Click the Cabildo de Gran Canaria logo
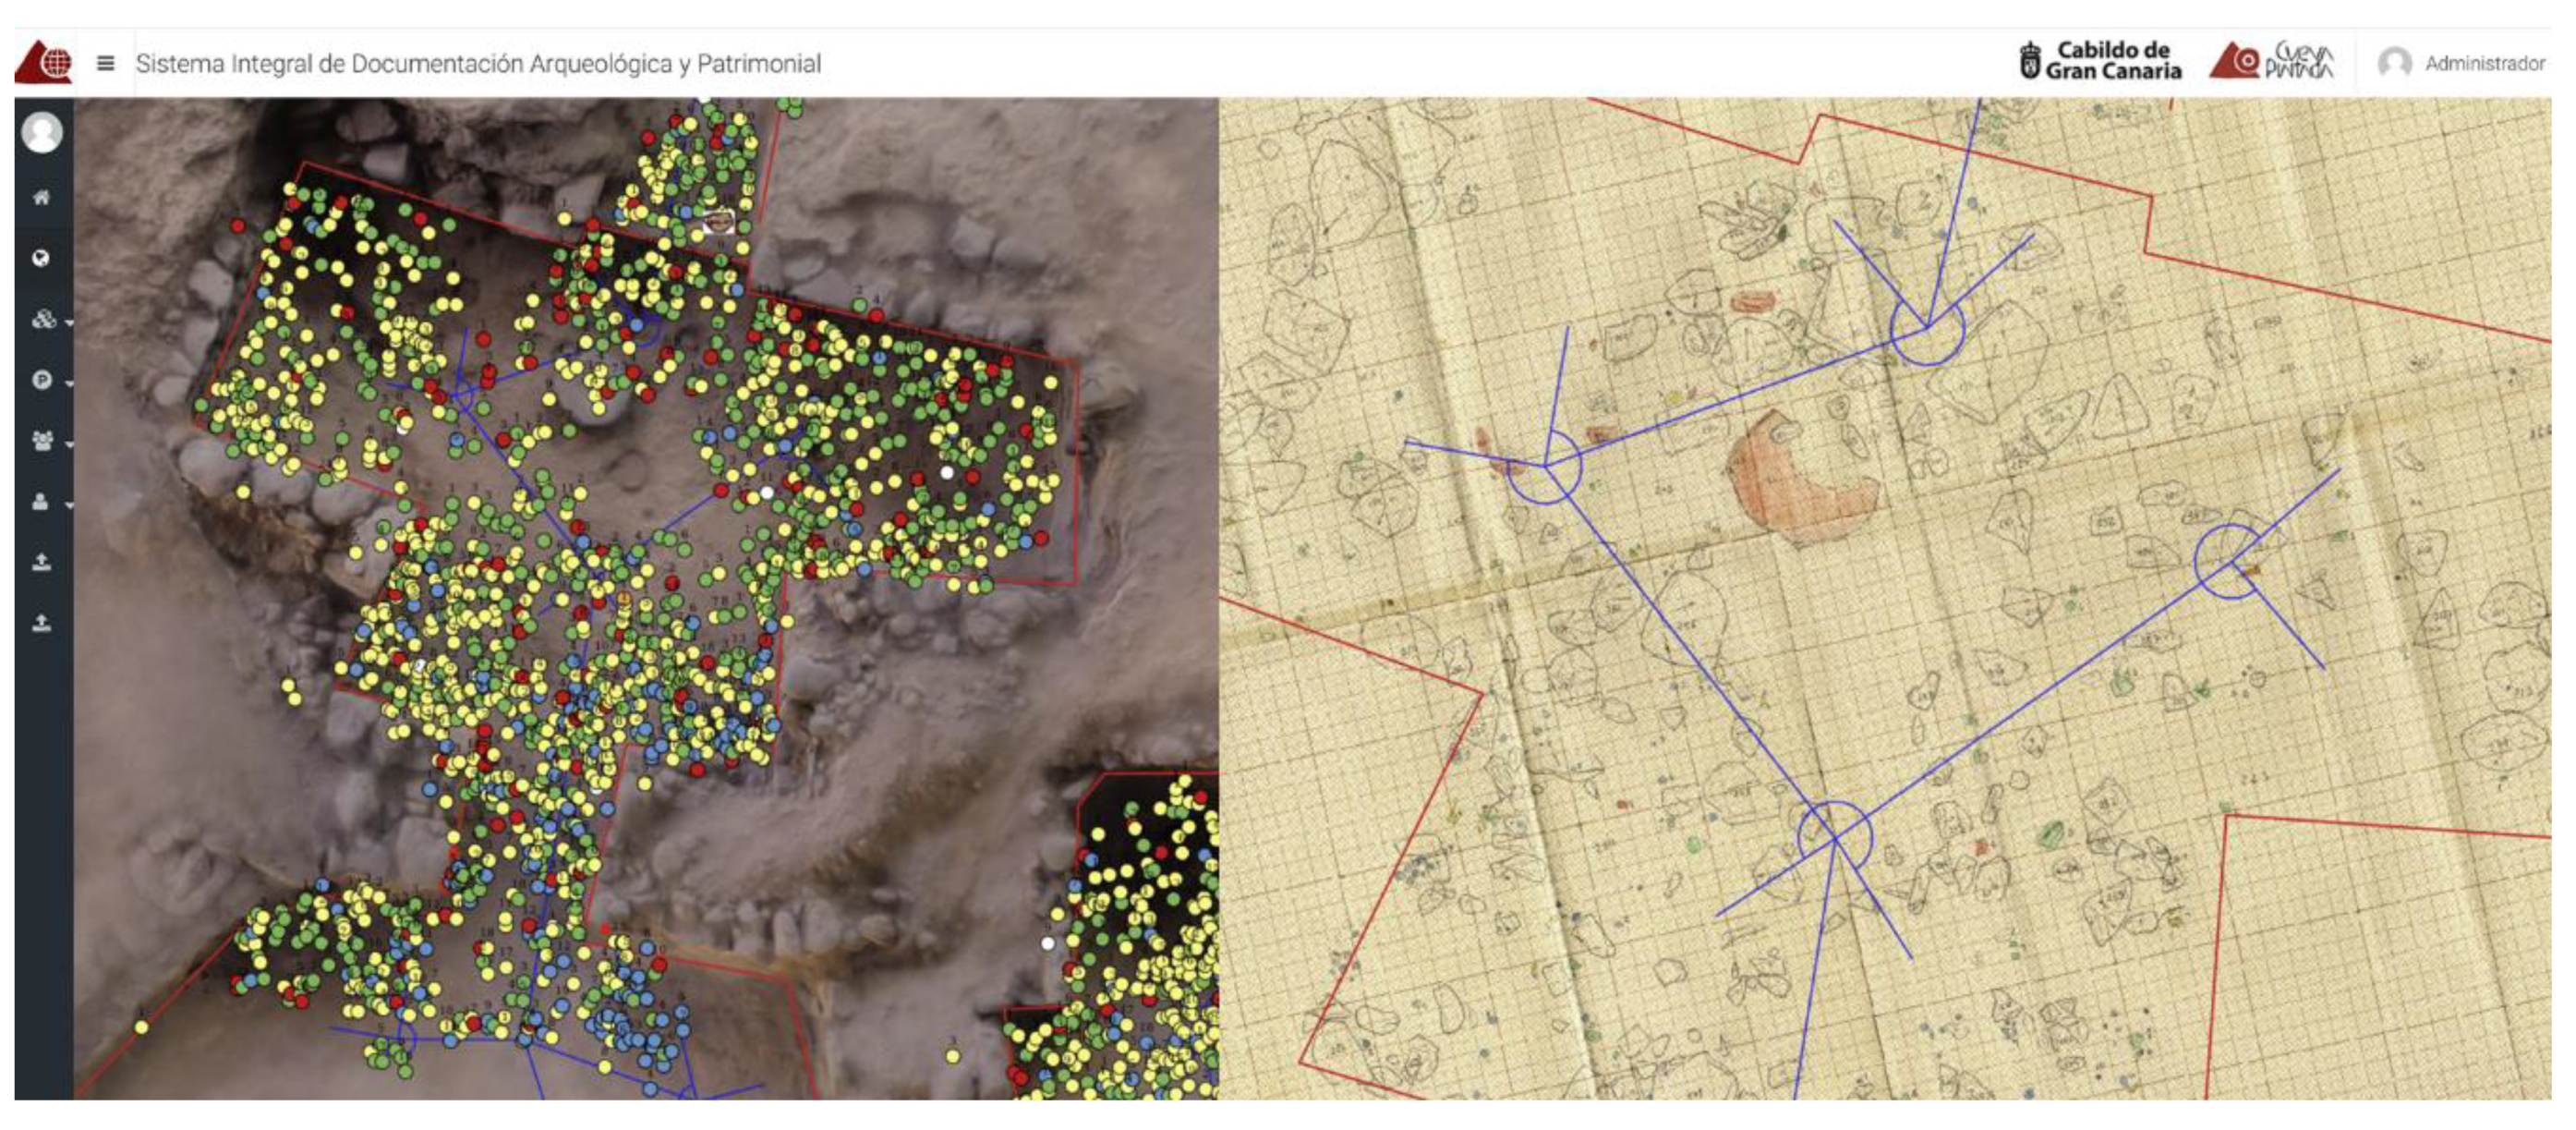This screenshot has width=2576, height=1130. [x=2100, y=61]
